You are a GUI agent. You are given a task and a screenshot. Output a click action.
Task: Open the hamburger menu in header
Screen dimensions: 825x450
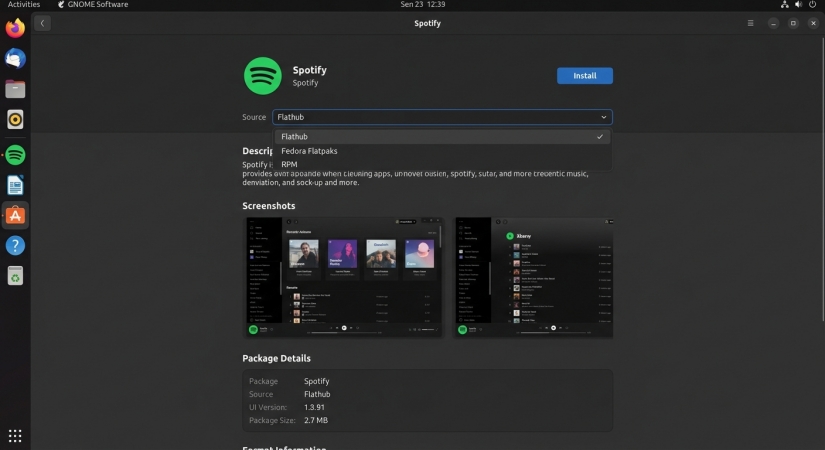tap(750, 23)
